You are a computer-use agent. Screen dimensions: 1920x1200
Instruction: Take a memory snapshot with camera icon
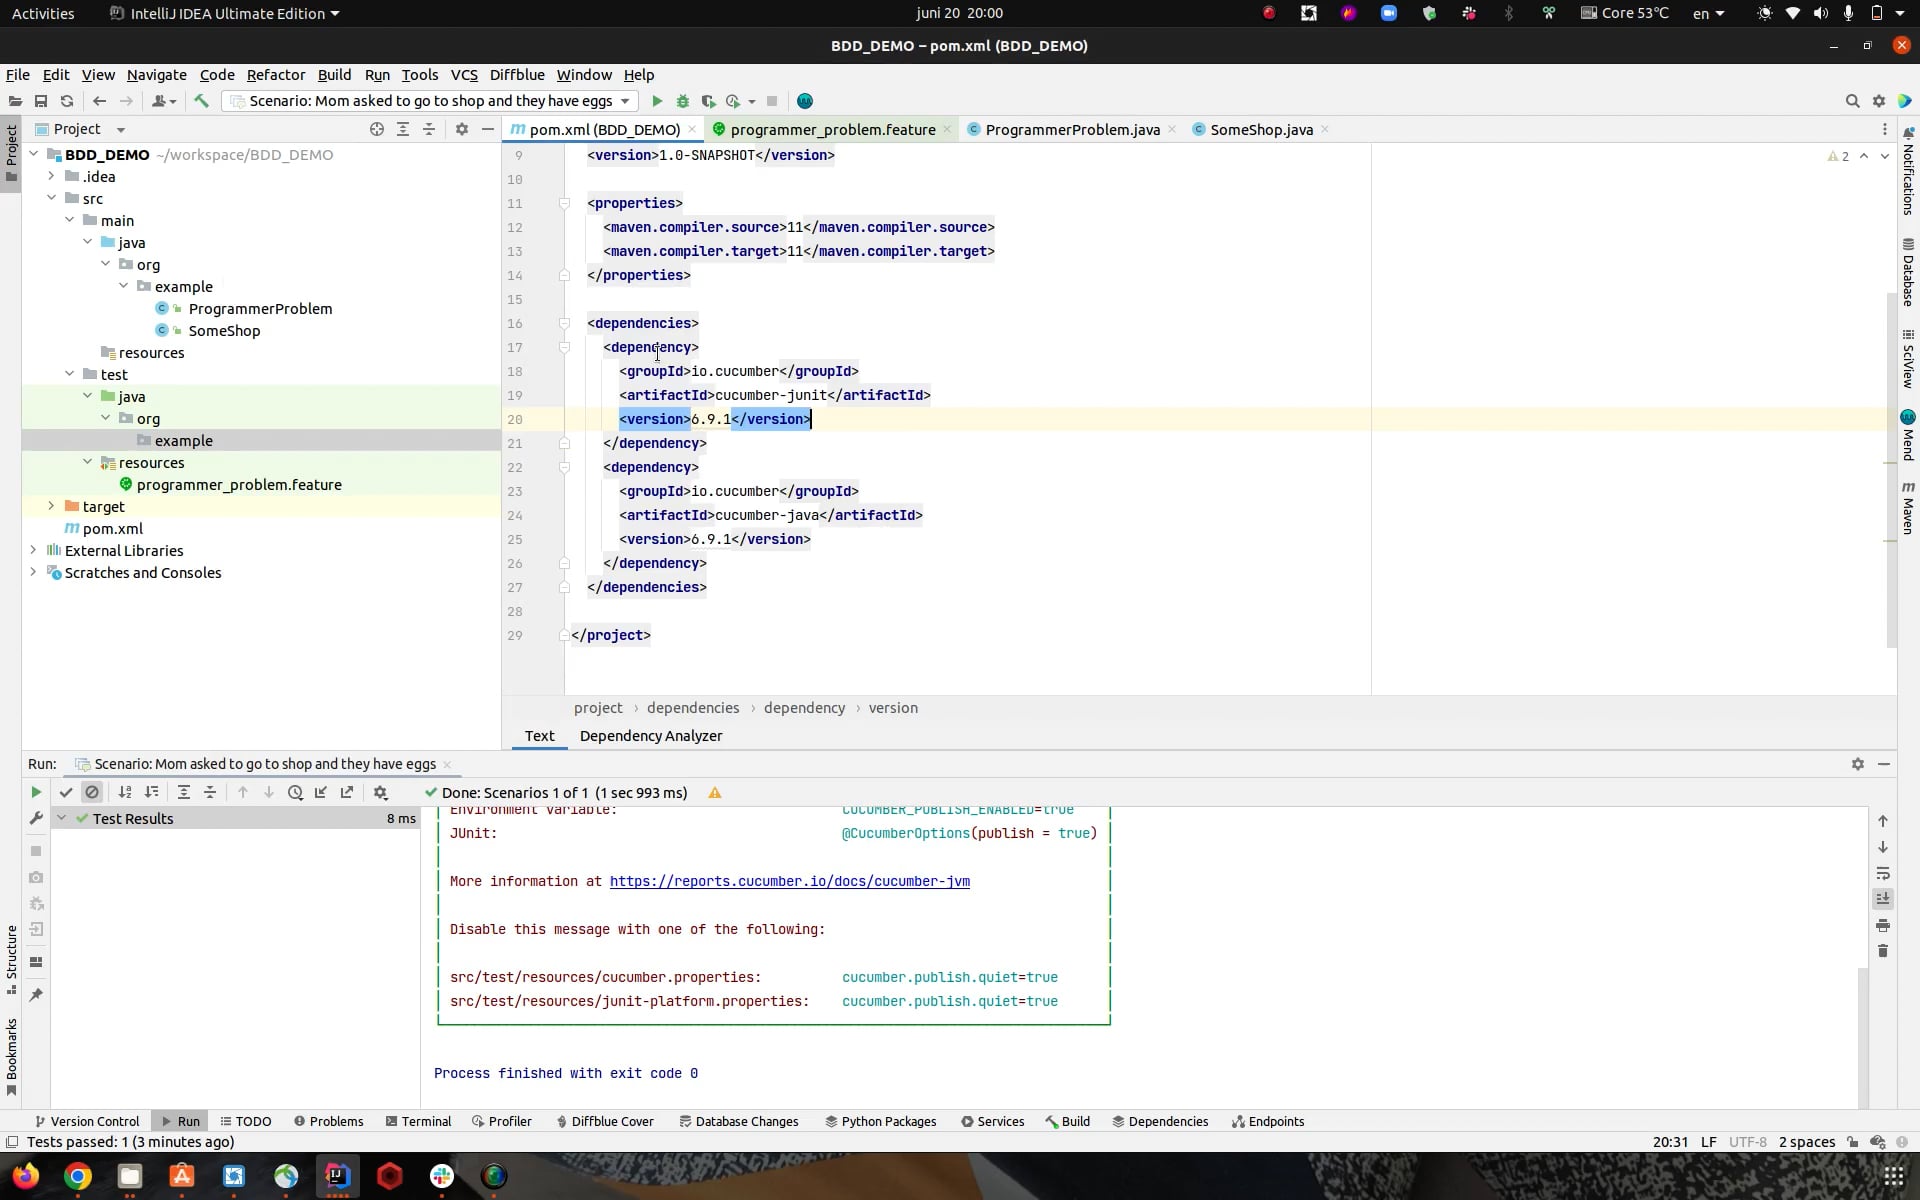[37, 877]
